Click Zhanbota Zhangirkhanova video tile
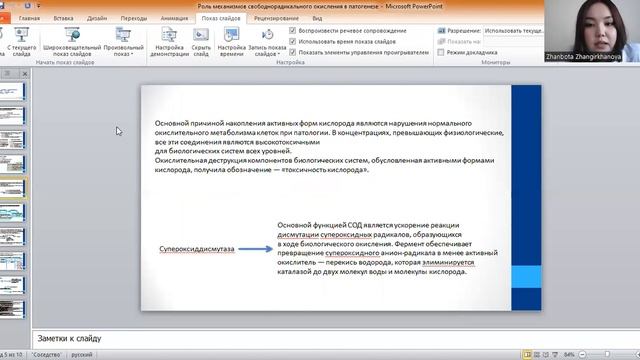The image size is (640, 360). 592,31
